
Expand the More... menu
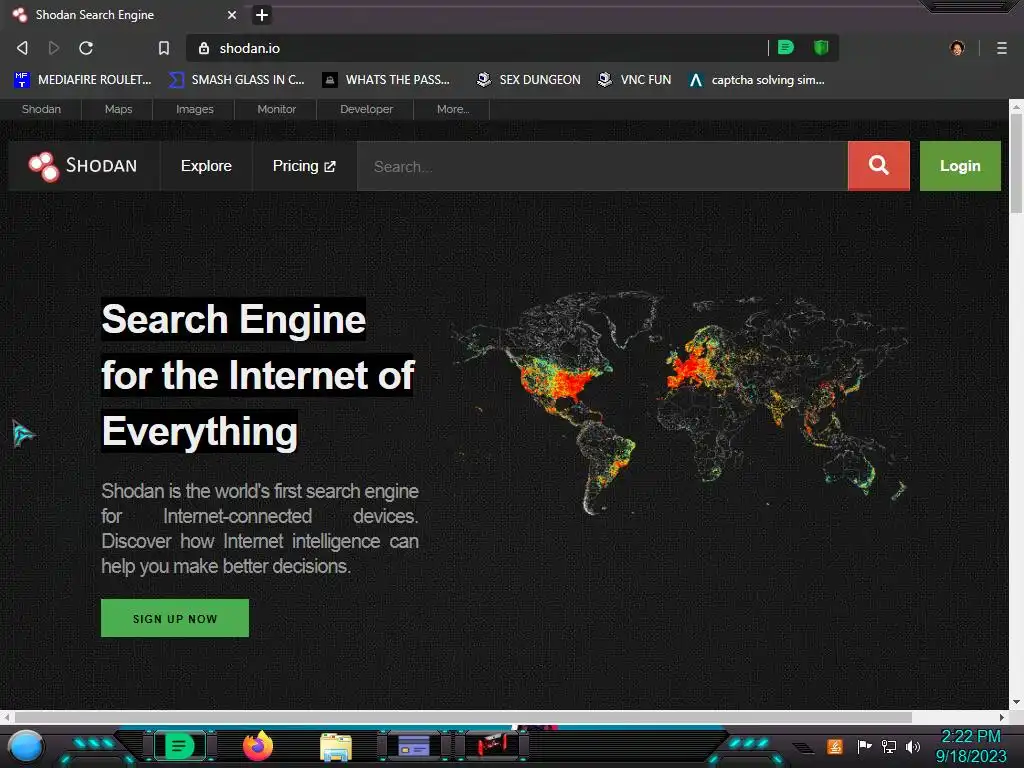click(453, 109)
